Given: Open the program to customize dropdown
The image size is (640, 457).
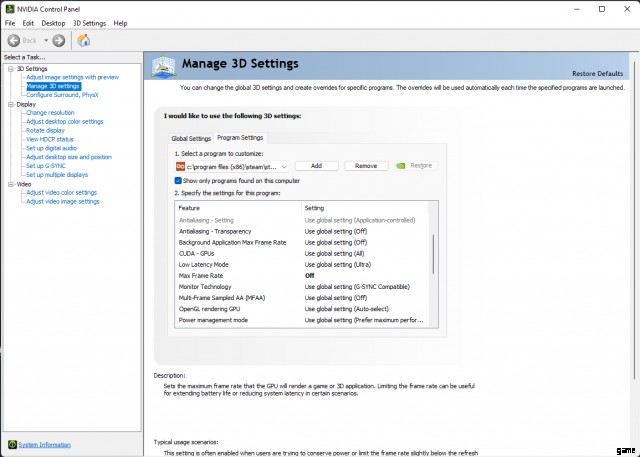Looking at the screenshot, I should tap(284, 166).
